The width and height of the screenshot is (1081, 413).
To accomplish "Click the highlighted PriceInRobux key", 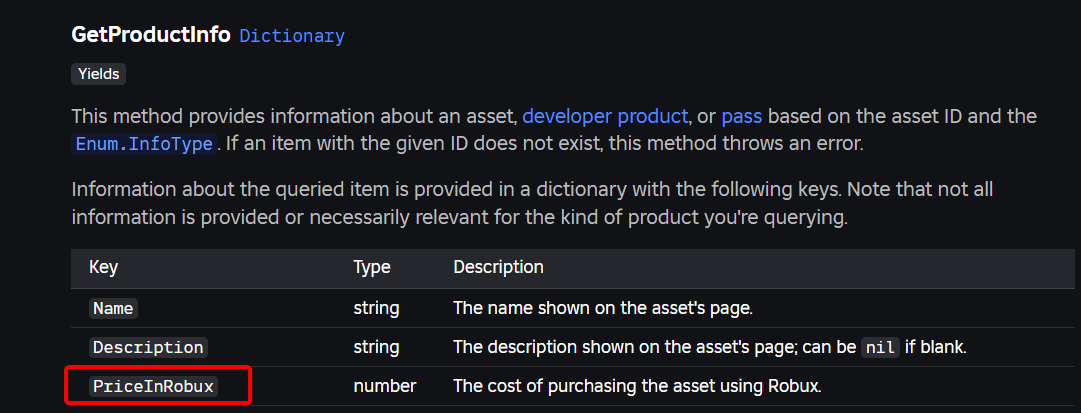I will [x=153, y=386].
